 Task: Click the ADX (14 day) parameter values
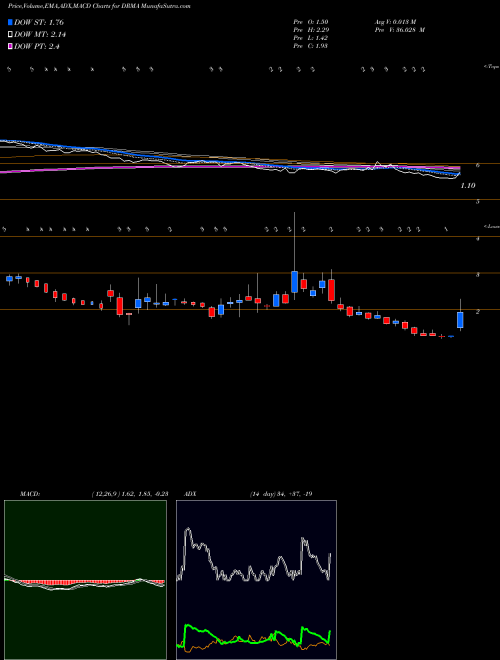coord(281,494)
